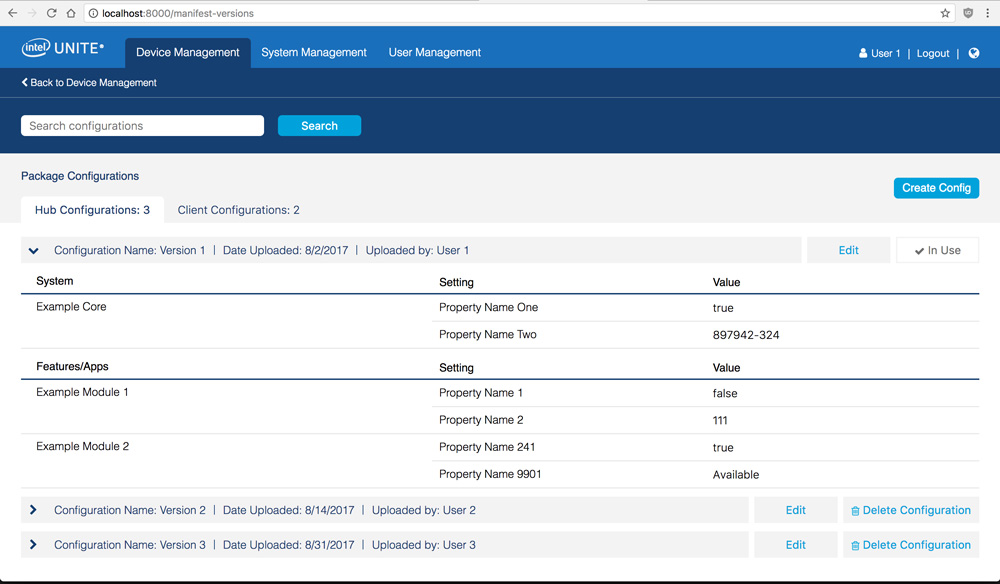Open the globe language icon
Image resolution: width=1000 pixels, height=584 pixels.
click(974, 53)
